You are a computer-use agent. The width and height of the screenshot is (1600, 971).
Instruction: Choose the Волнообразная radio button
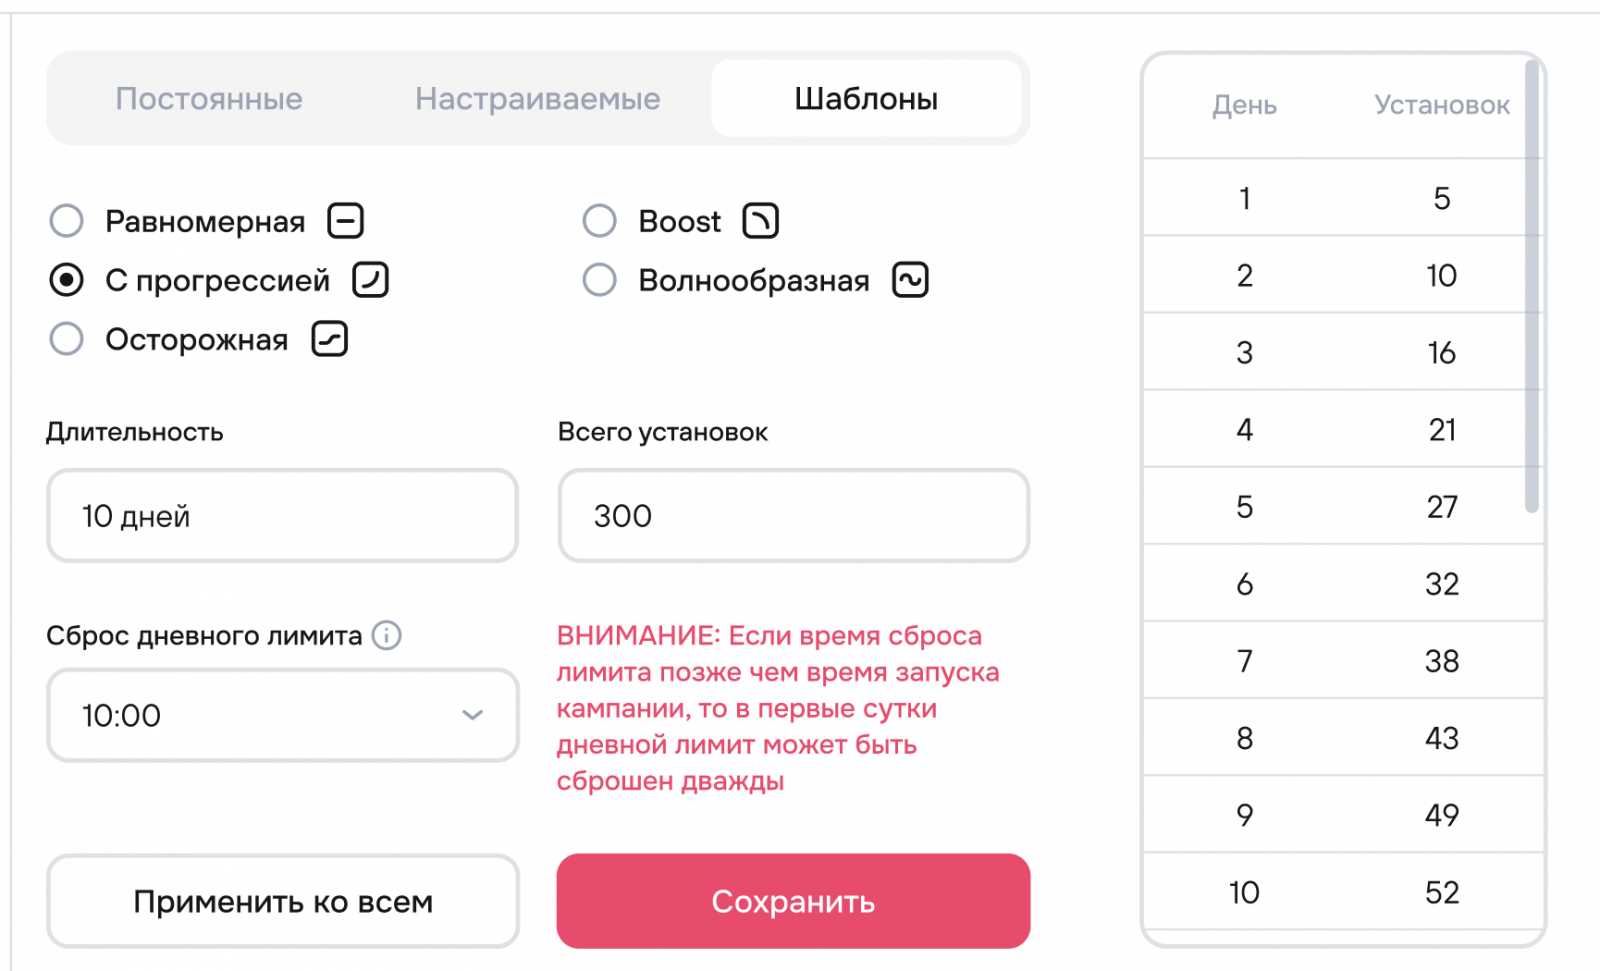point(600,280)
